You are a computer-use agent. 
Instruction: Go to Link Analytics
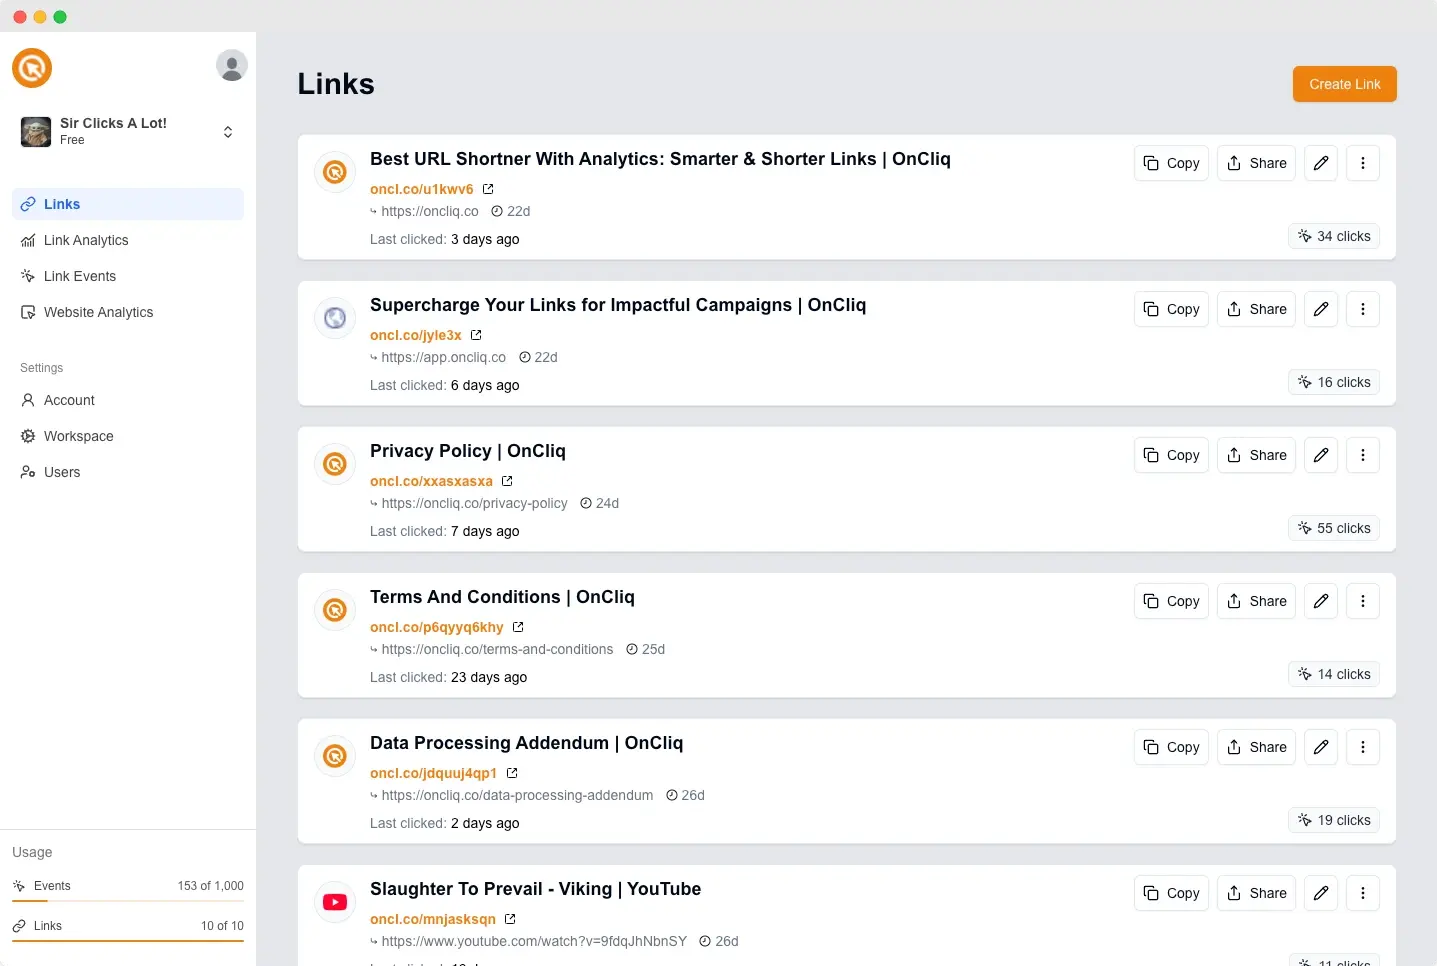[x=128, y=240]
